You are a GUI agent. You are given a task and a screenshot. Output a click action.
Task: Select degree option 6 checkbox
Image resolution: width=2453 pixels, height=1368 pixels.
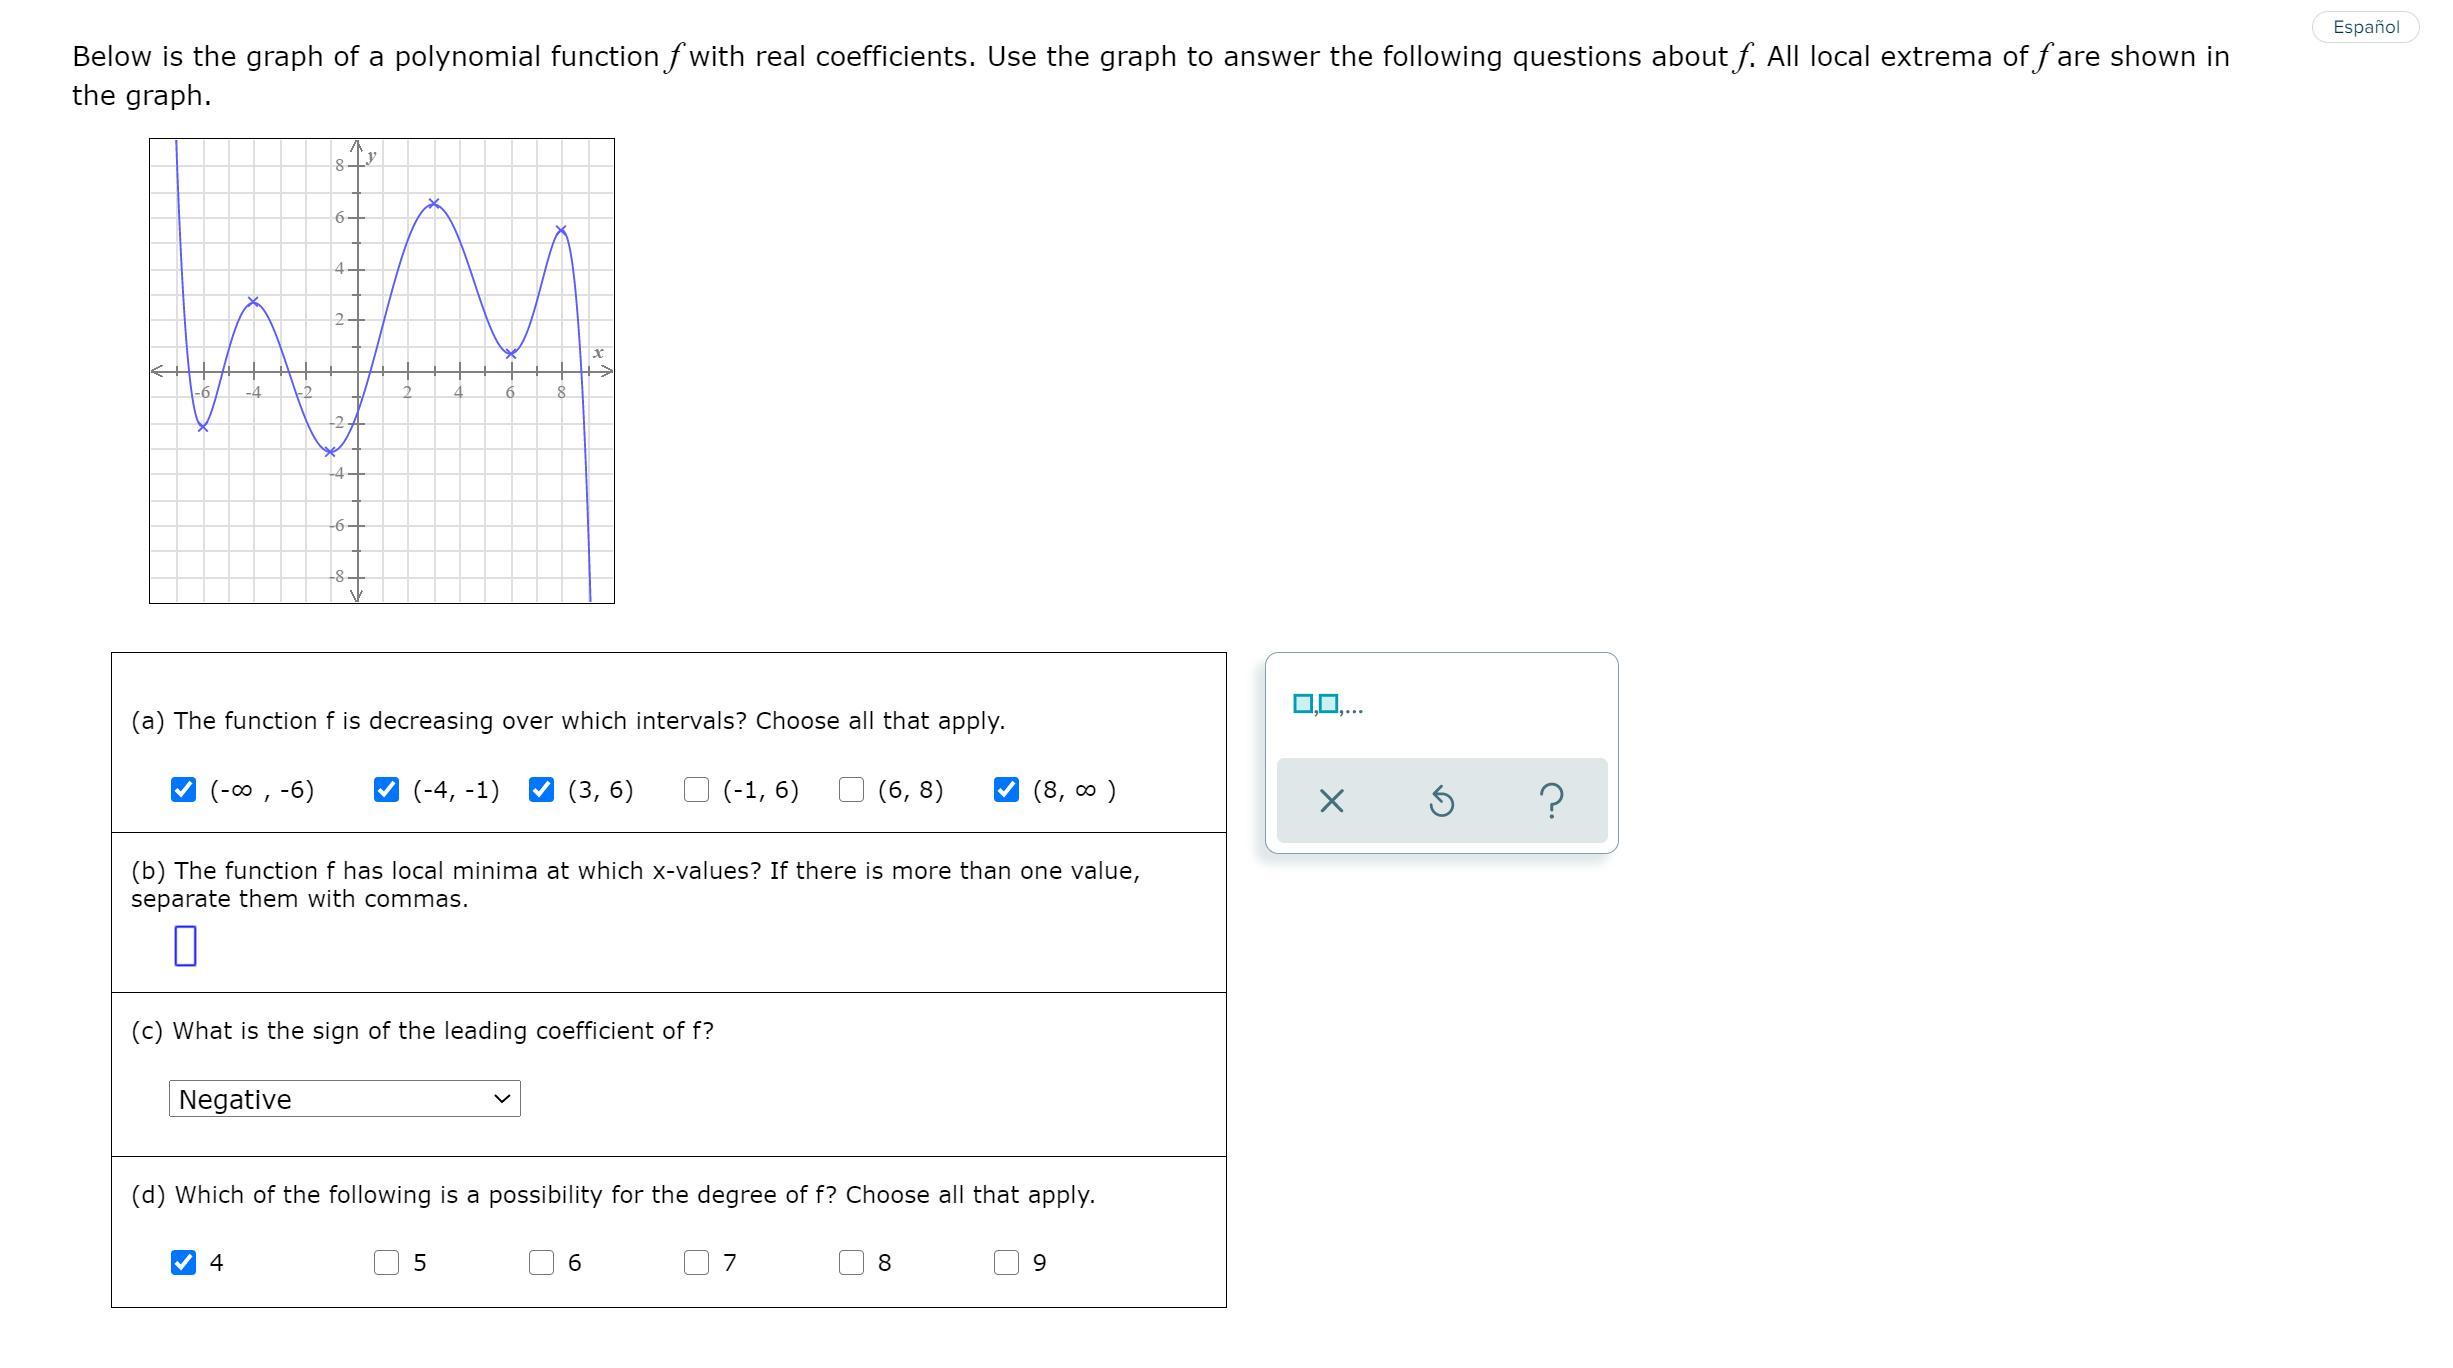(x=541, y=1263)
